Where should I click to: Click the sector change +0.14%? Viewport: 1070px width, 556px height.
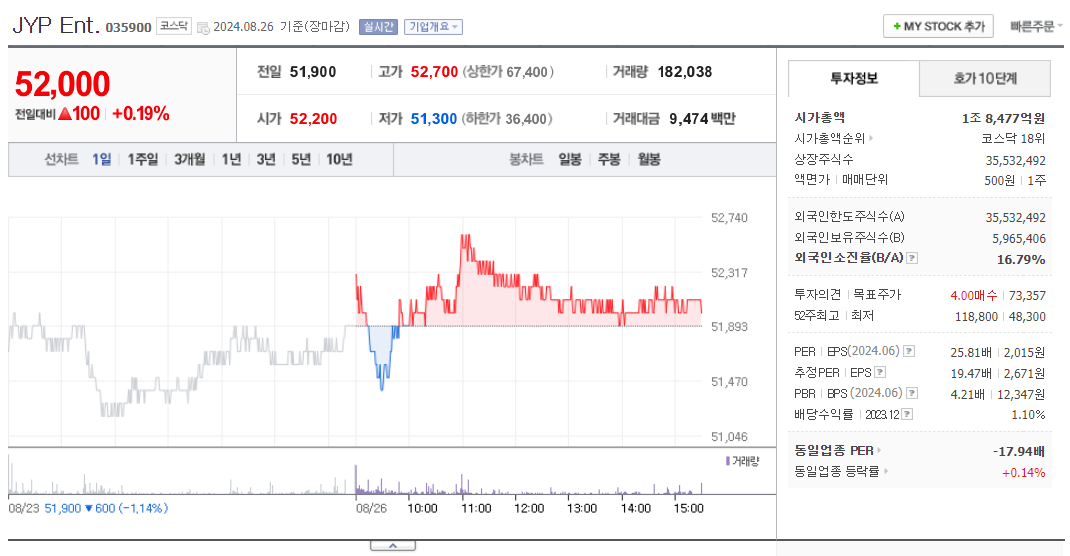(1024, 472)
